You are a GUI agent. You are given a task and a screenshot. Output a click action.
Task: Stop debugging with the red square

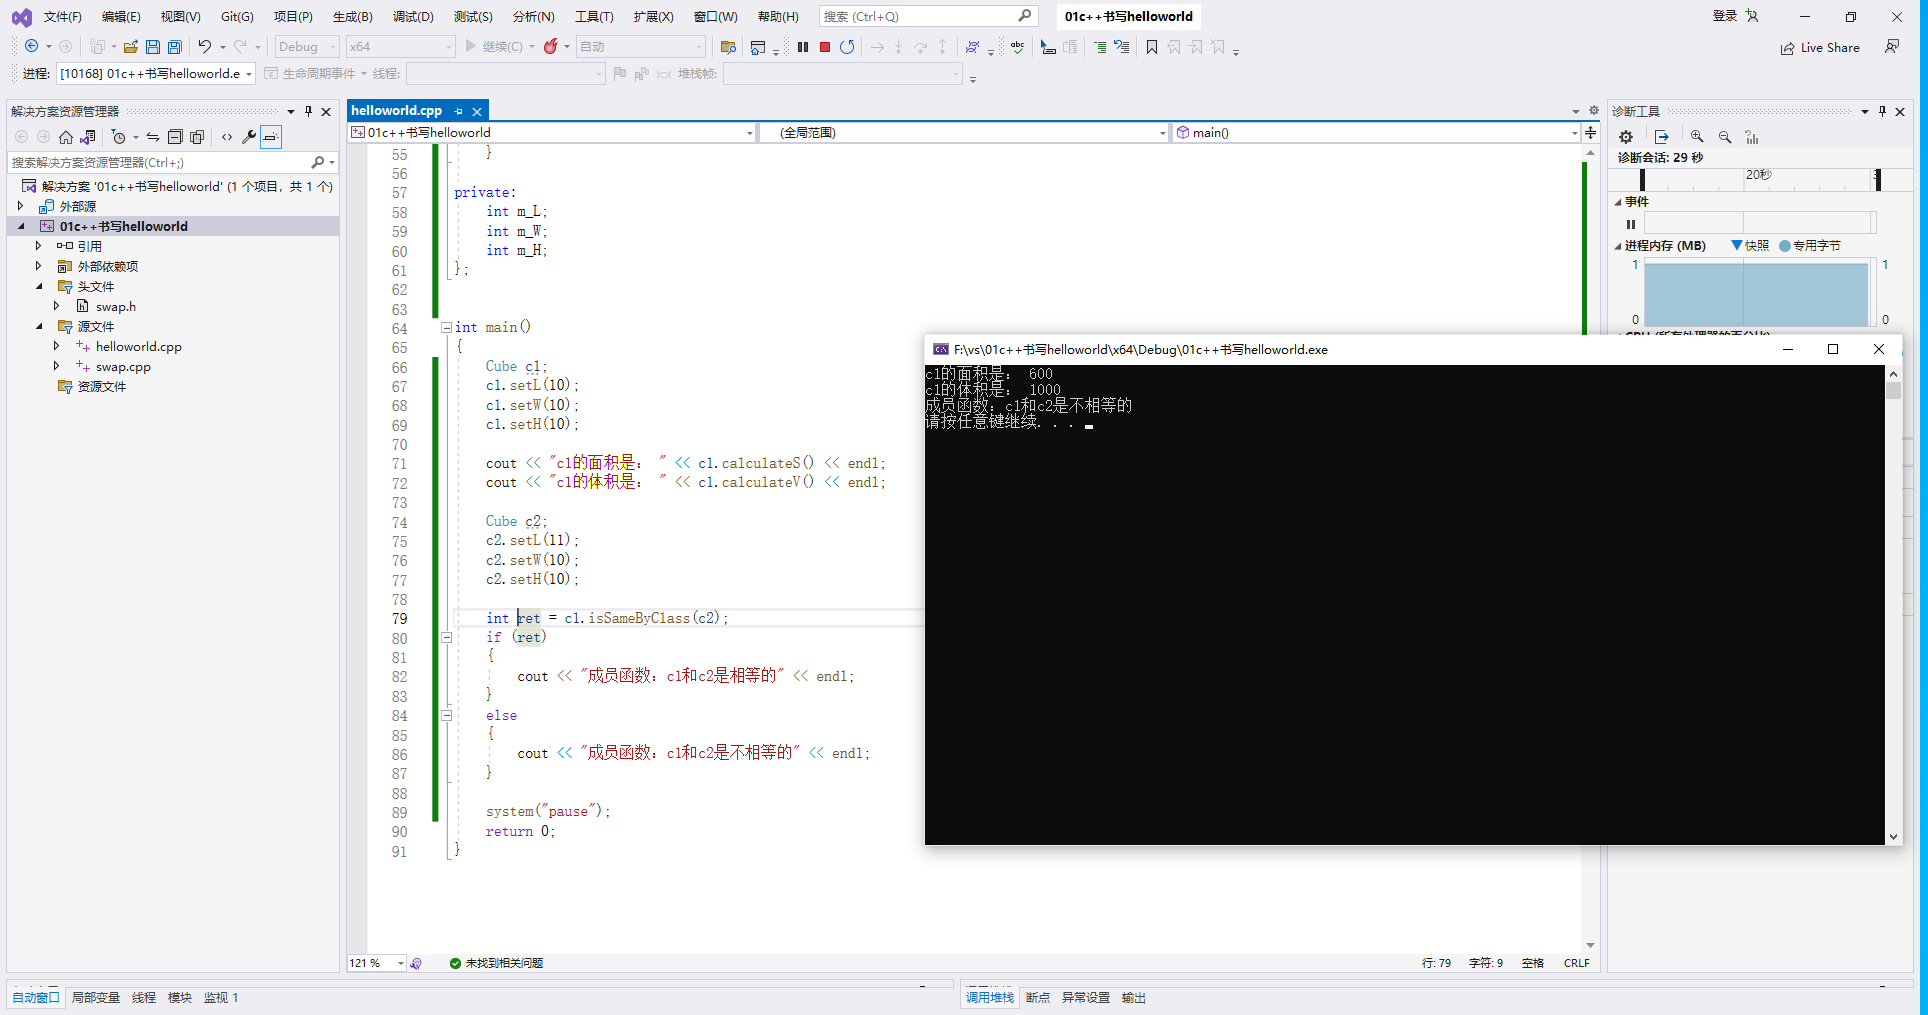tap(825, 47)
